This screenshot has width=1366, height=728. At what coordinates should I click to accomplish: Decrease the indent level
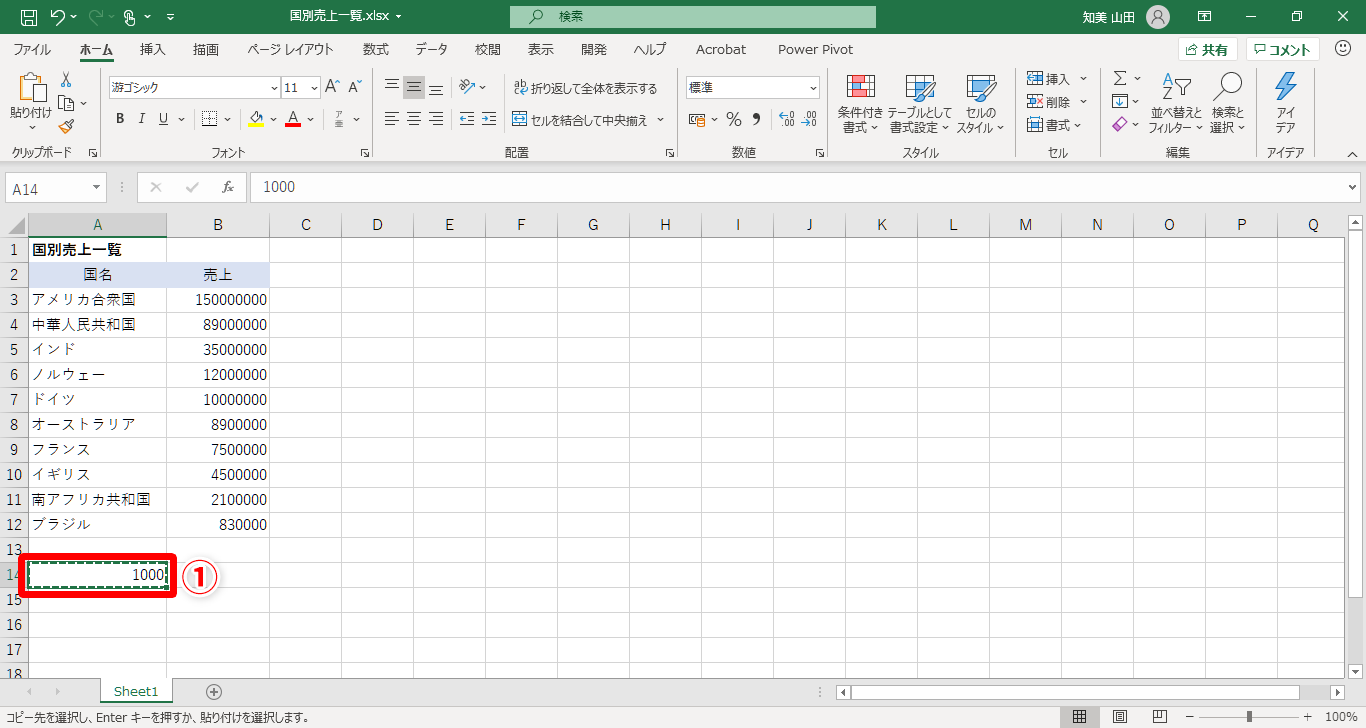(x=467, y=119)
